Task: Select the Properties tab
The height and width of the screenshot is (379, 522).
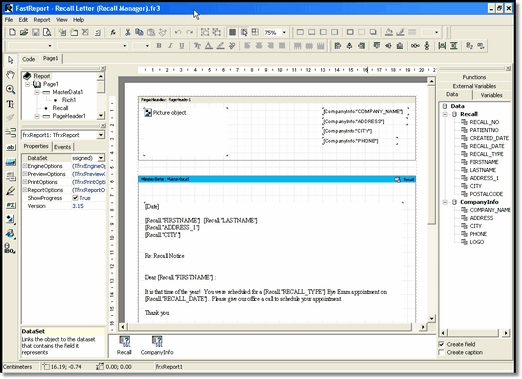Action: point(36,146)
